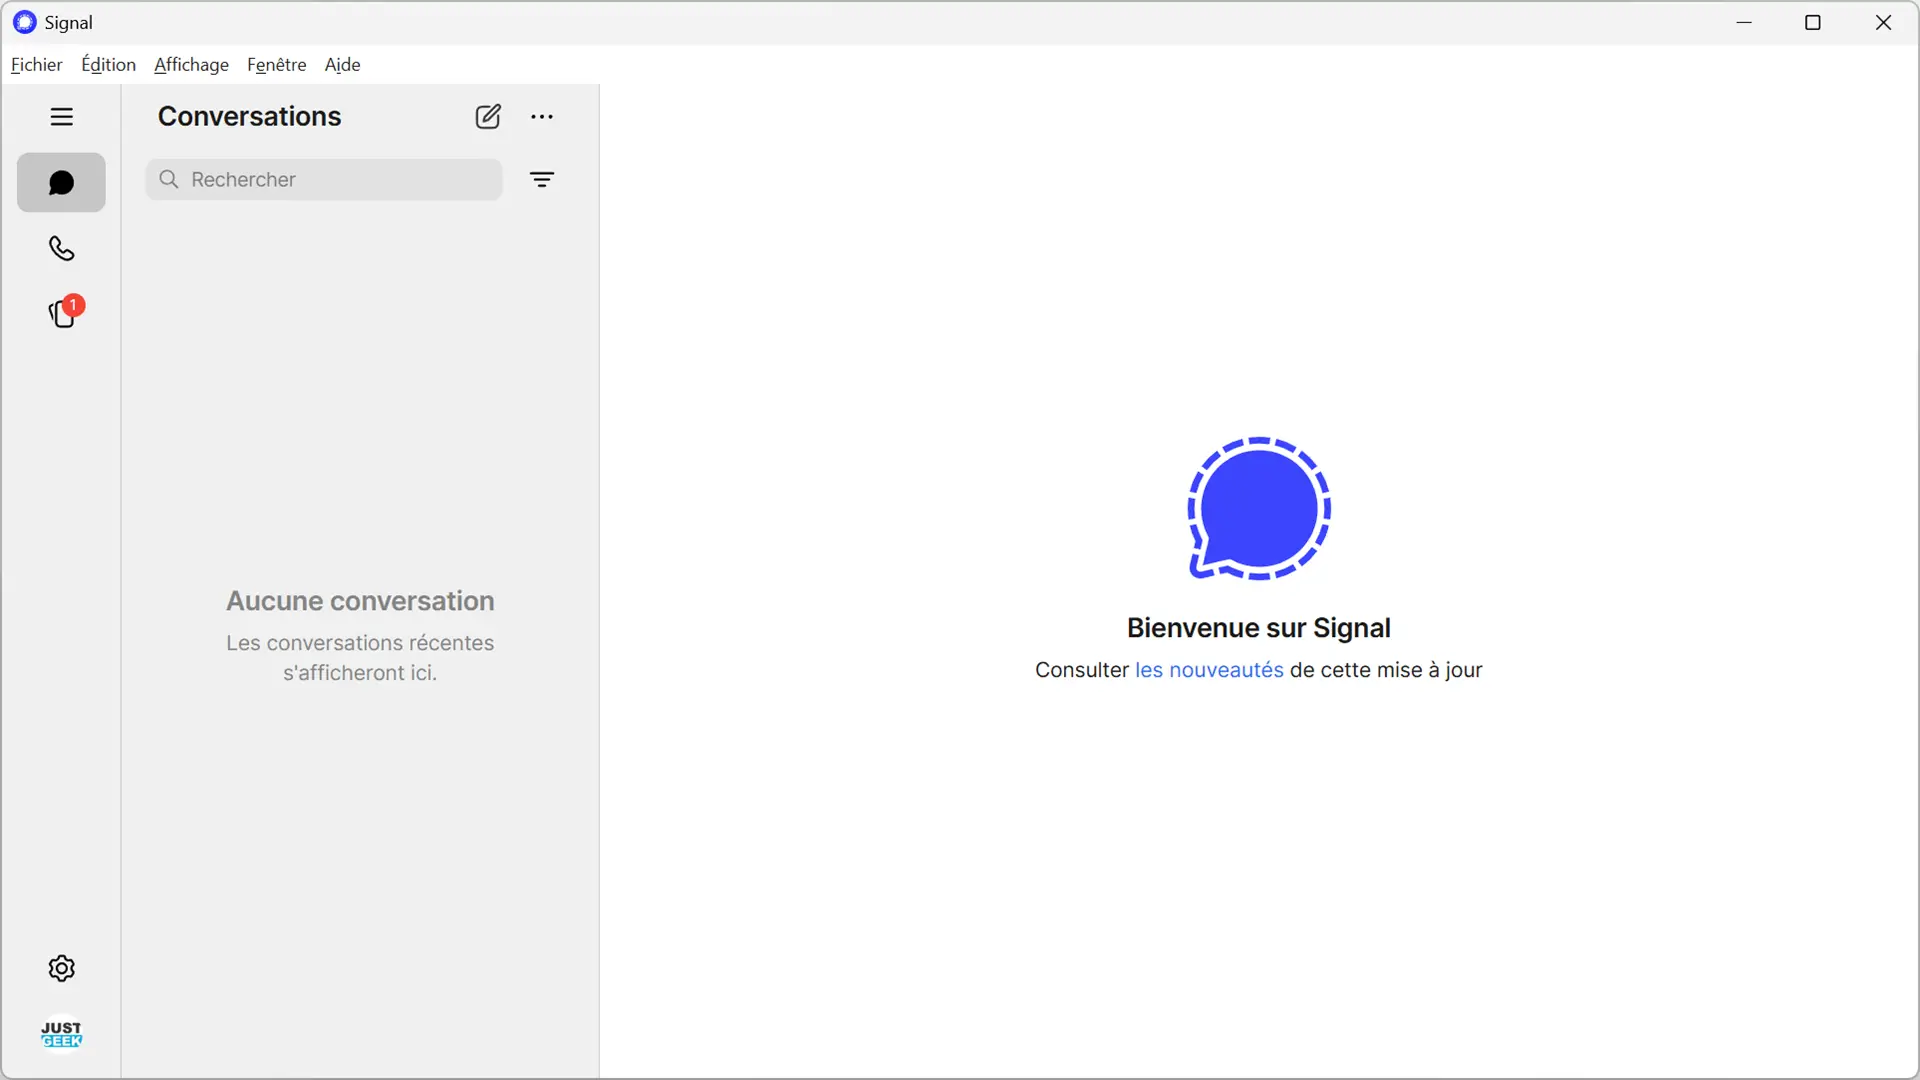
Task: Toggle the hamburger navigation menu
Action: click(61, 117)
